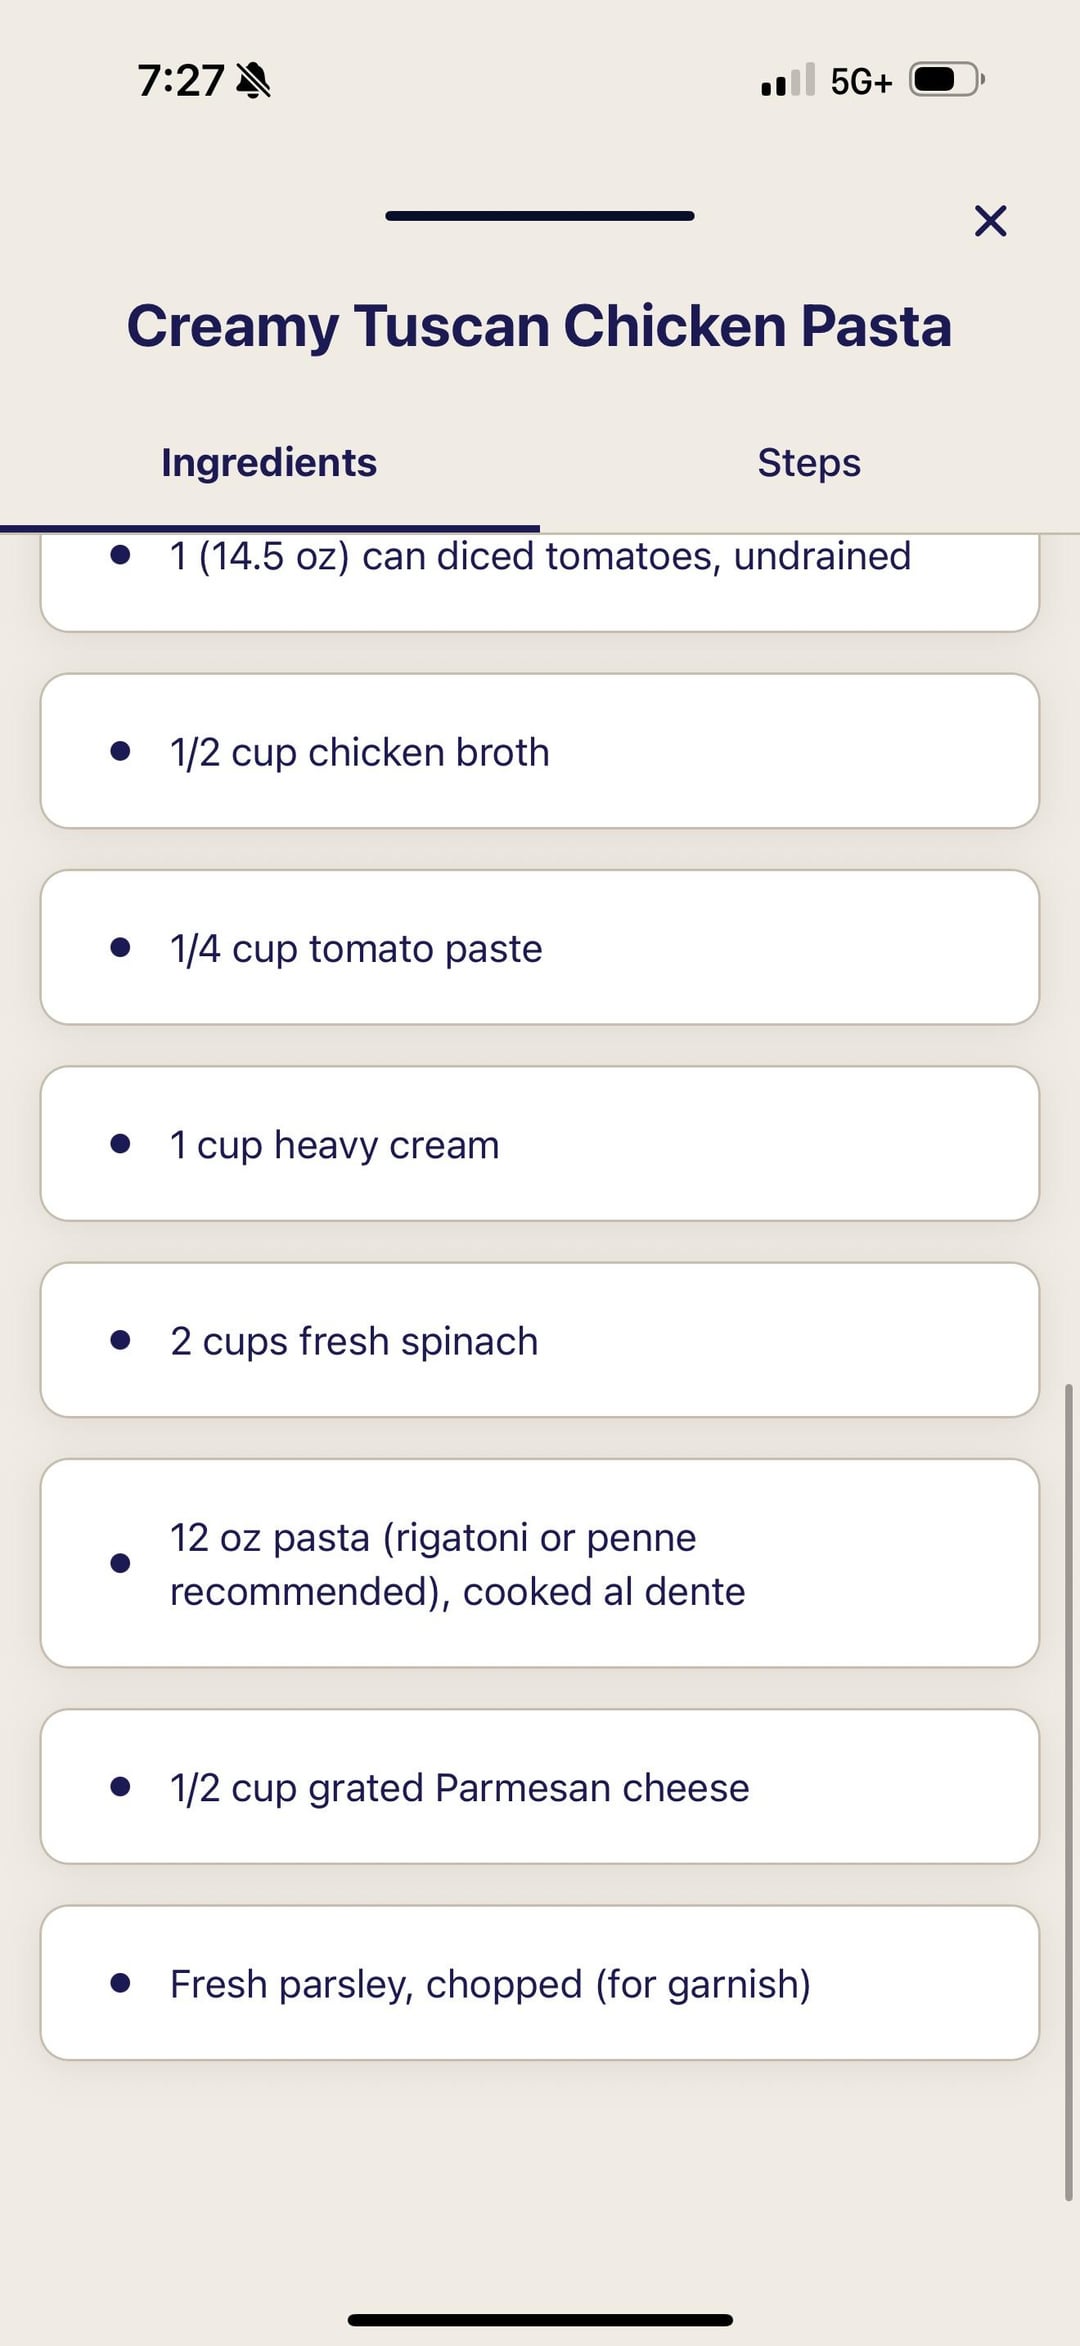
Task: Close the recipe sheet with X icon
Action: point(990,221)
